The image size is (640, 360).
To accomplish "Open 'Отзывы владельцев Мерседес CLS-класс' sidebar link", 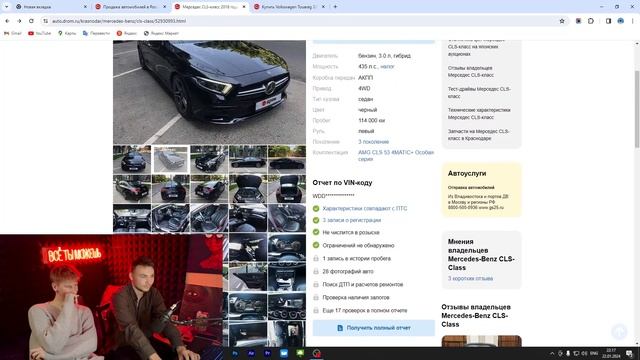I will [471, 71].
